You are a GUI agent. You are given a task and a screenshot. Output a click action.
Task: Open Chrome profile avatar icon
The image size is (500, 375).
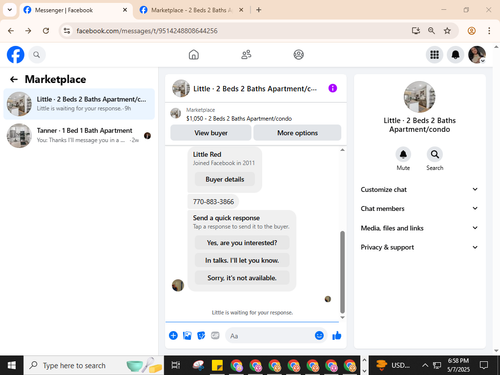(x=471, y=31)
